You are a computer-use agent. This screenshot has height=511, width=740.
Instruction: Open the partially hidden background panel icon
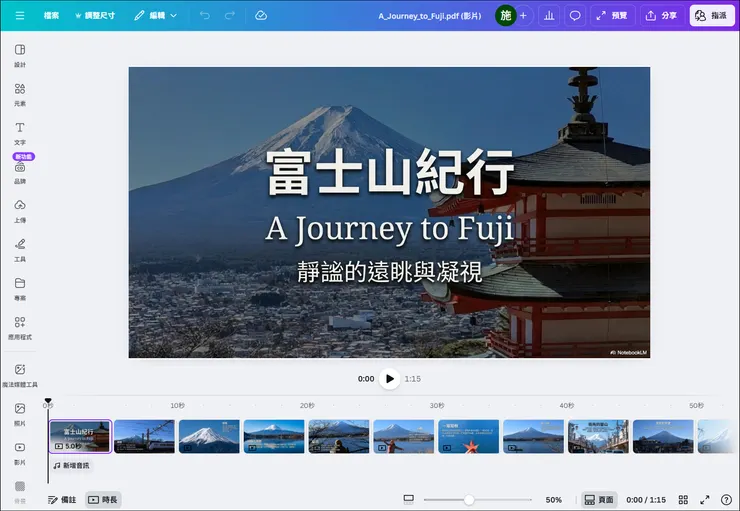(x=20, y=492)
